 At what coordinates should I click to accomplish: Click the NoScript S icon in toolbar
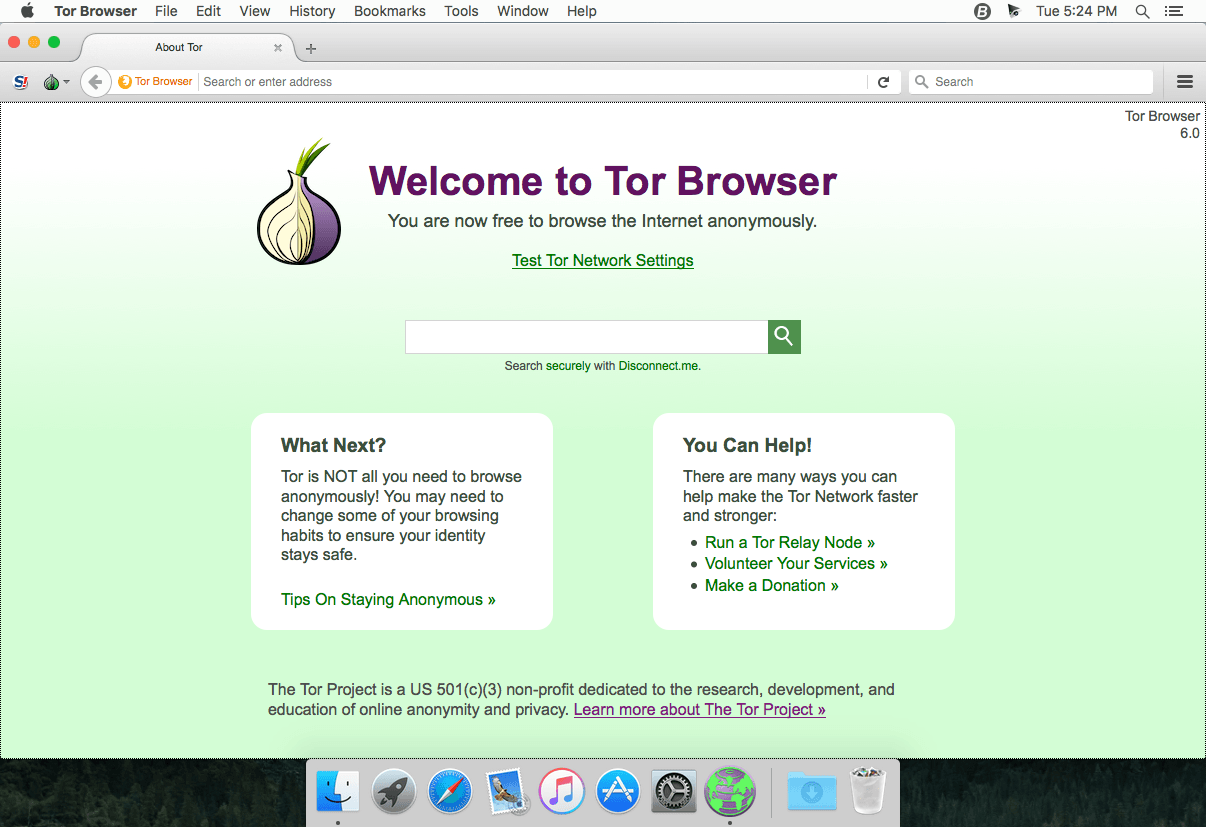point(20,82)
